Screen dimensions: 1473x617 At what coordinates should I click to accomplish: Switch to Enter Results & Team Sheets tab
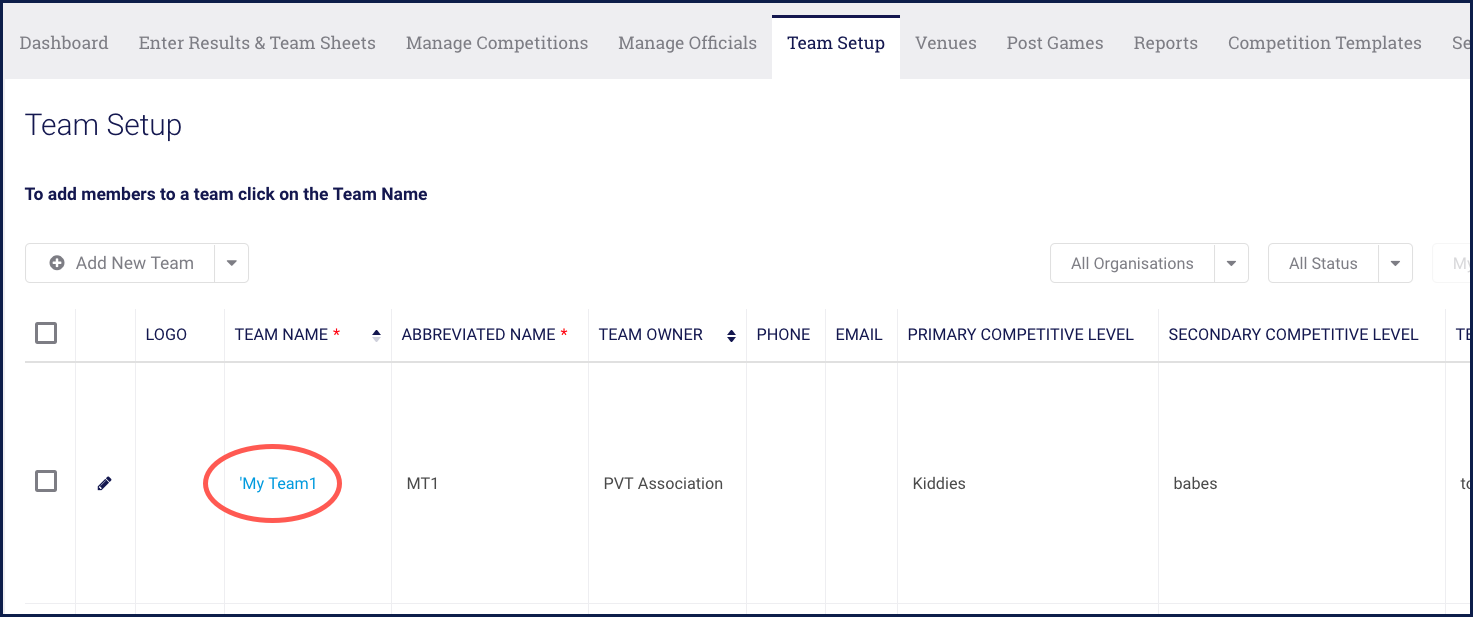pyautogui.click(x=257, y=43)
